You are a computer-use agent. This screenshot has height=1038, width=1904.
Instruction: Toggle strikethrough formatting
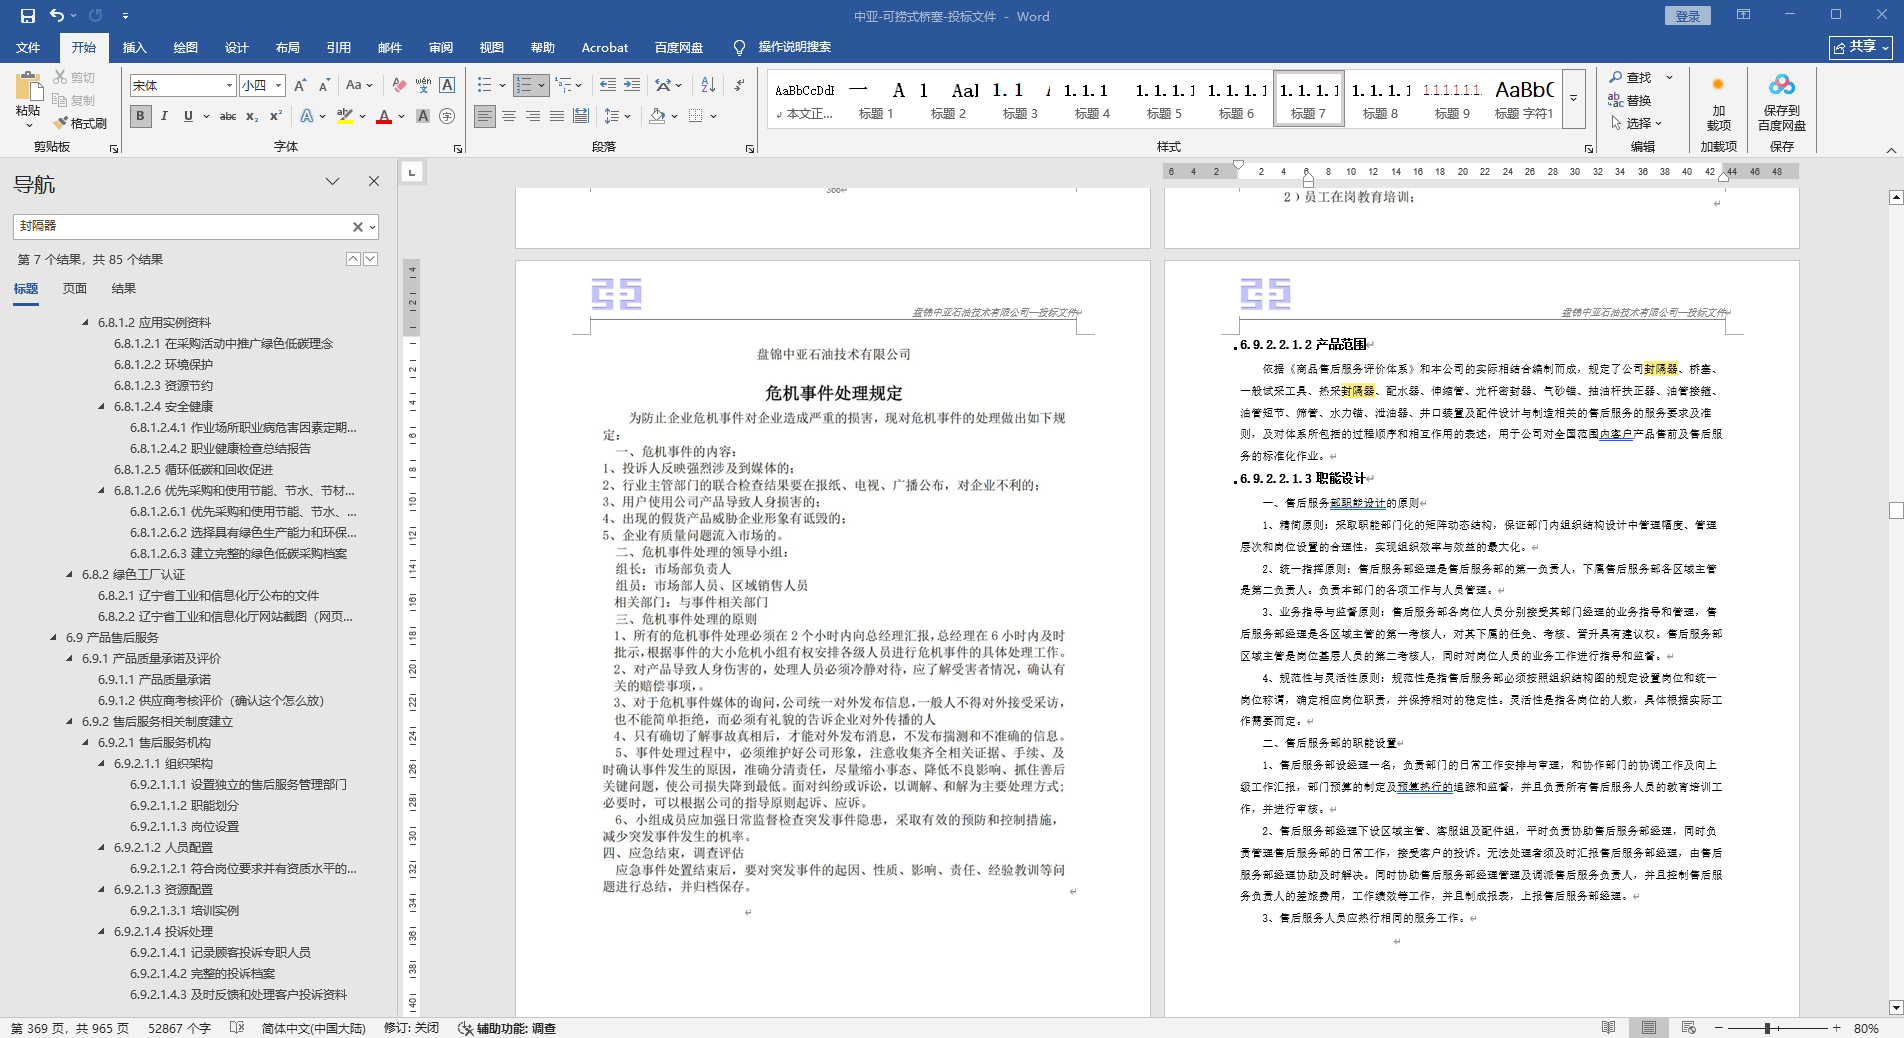228,116
